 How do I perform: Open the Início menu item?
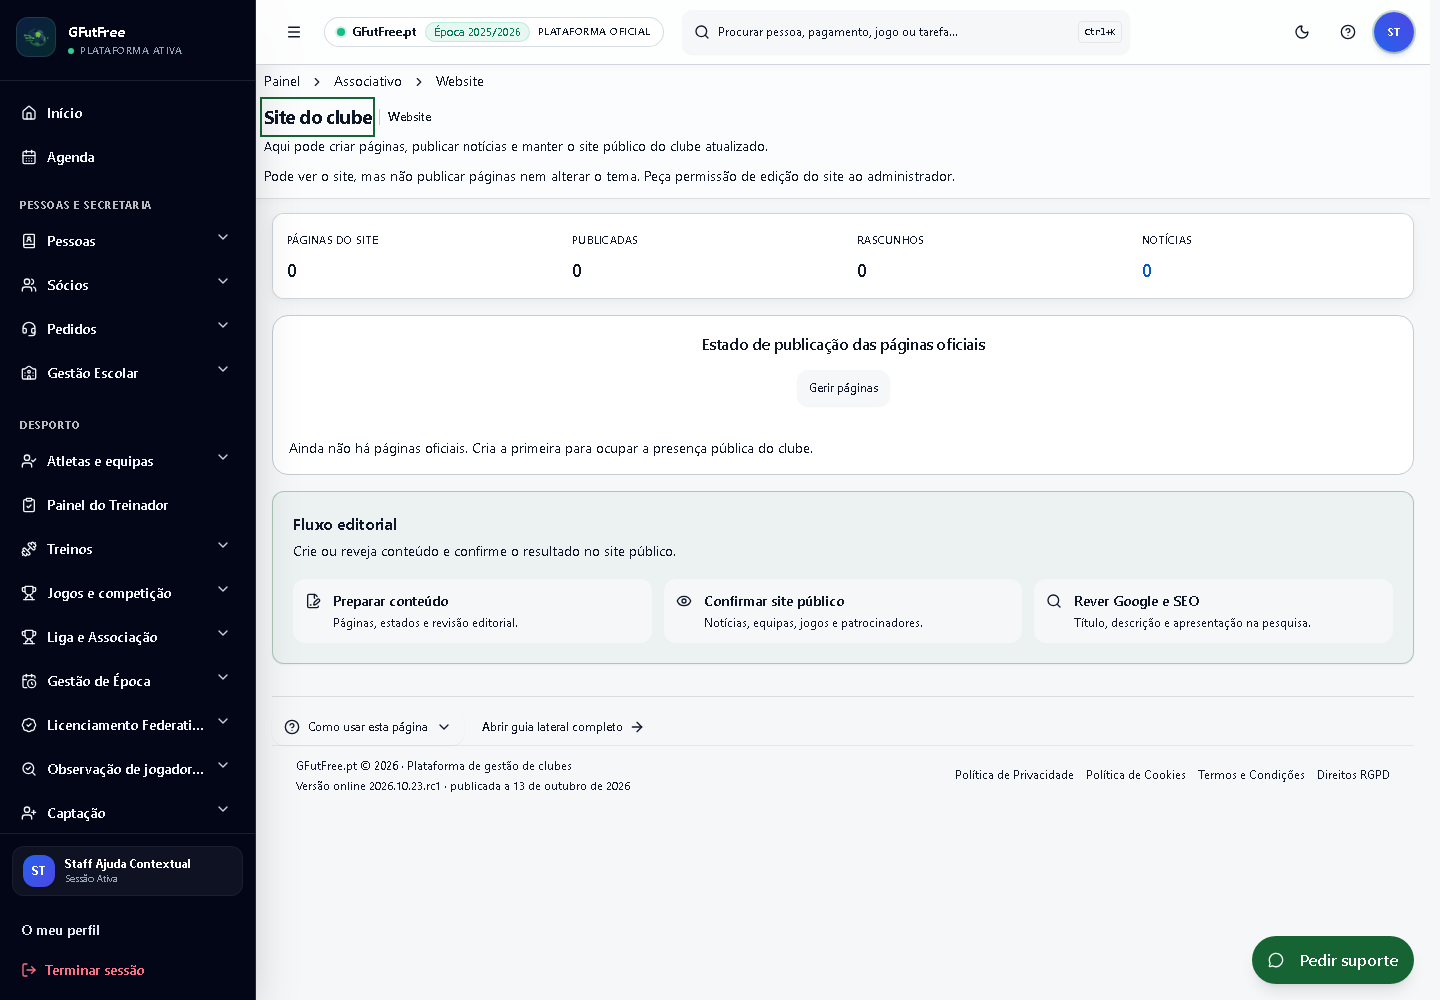point(128,113)
